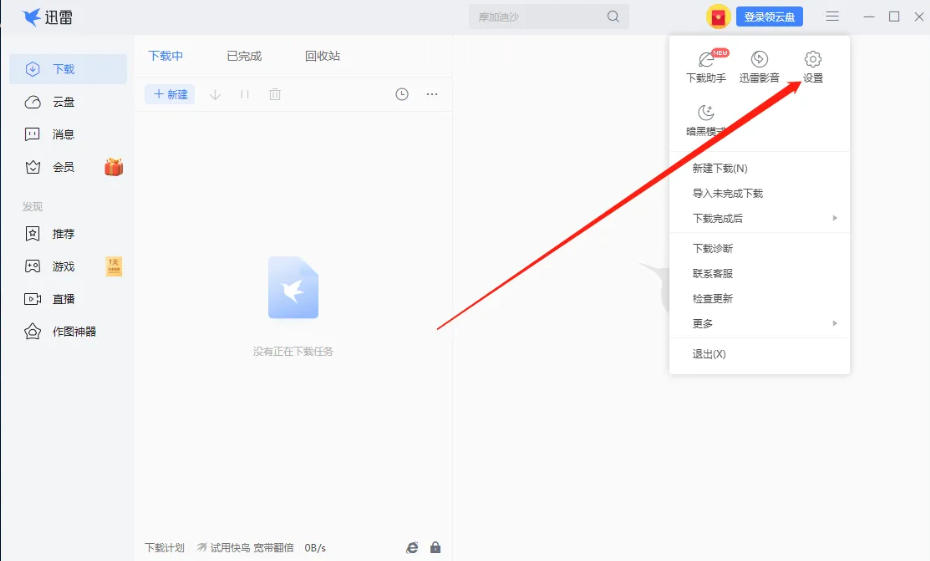Open 作图神器 image tool in sidebar
The height and width of the screenshot is (561, 930).
click(59, 332)
